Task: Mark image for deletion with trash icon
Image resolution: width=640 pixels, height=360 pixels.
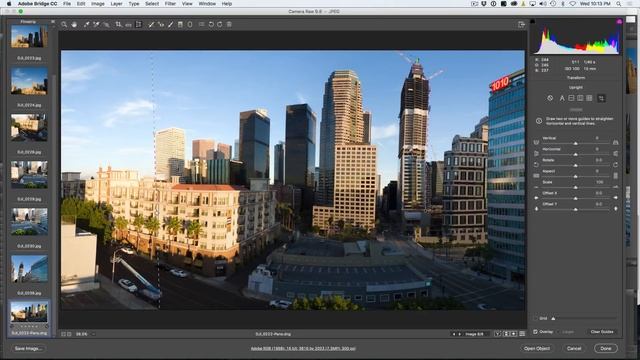Action: coord(229,24)
